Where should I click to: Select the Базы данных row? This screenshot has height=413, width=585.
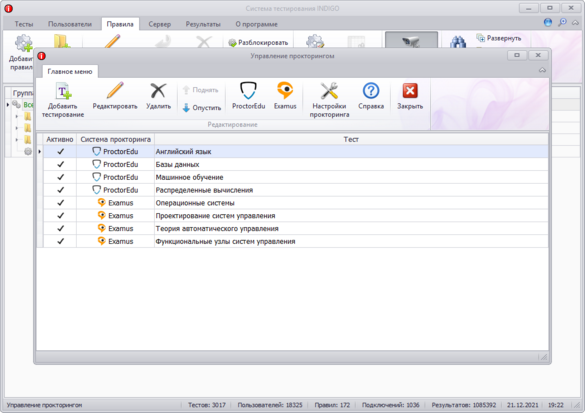[293, 164]
